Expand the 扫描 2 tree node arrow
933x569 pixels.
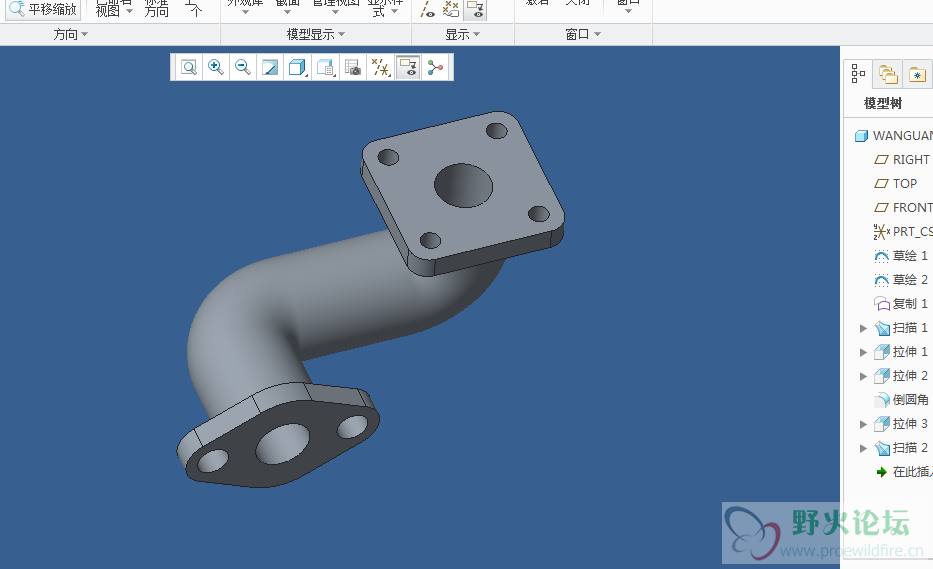coord(863,448)
